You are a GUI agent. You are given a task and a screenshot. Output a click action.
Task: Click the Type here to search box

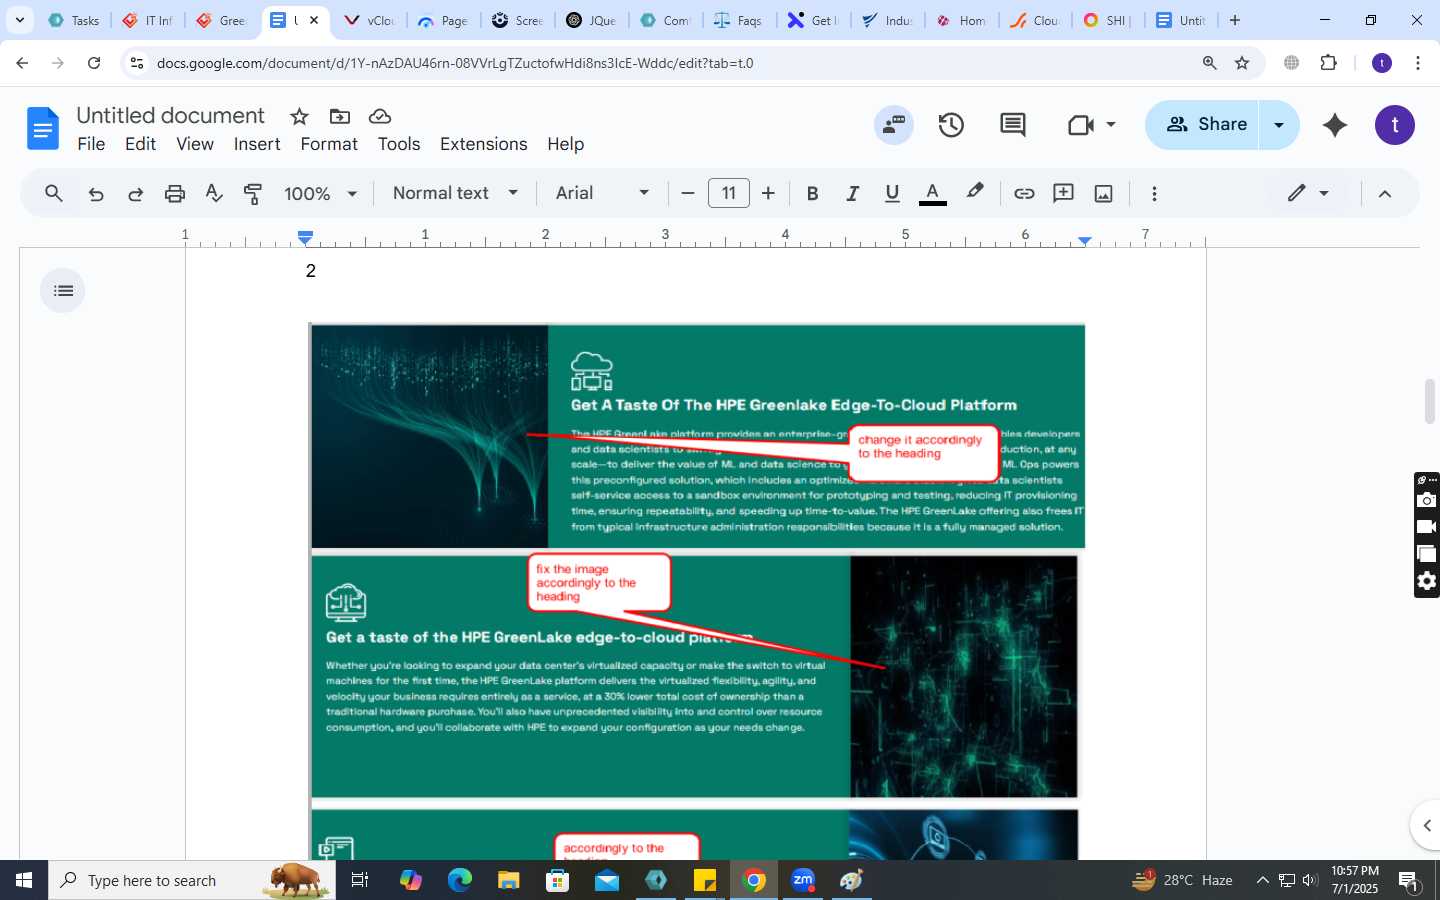coord(192,880)
